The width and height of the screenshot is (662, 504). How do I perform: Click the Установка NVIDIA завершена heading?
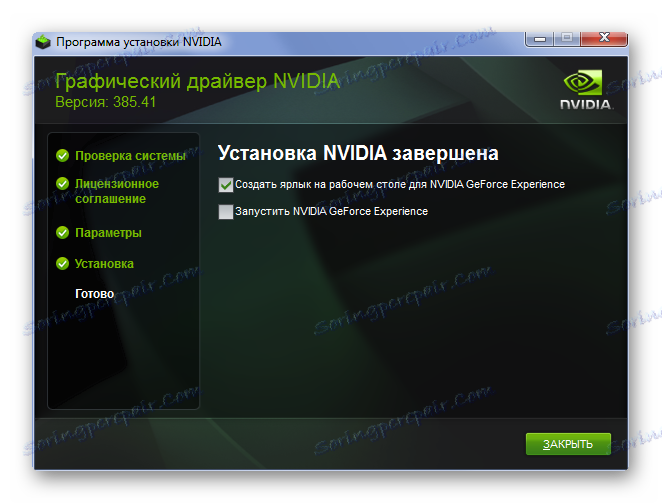coord(358,153)
